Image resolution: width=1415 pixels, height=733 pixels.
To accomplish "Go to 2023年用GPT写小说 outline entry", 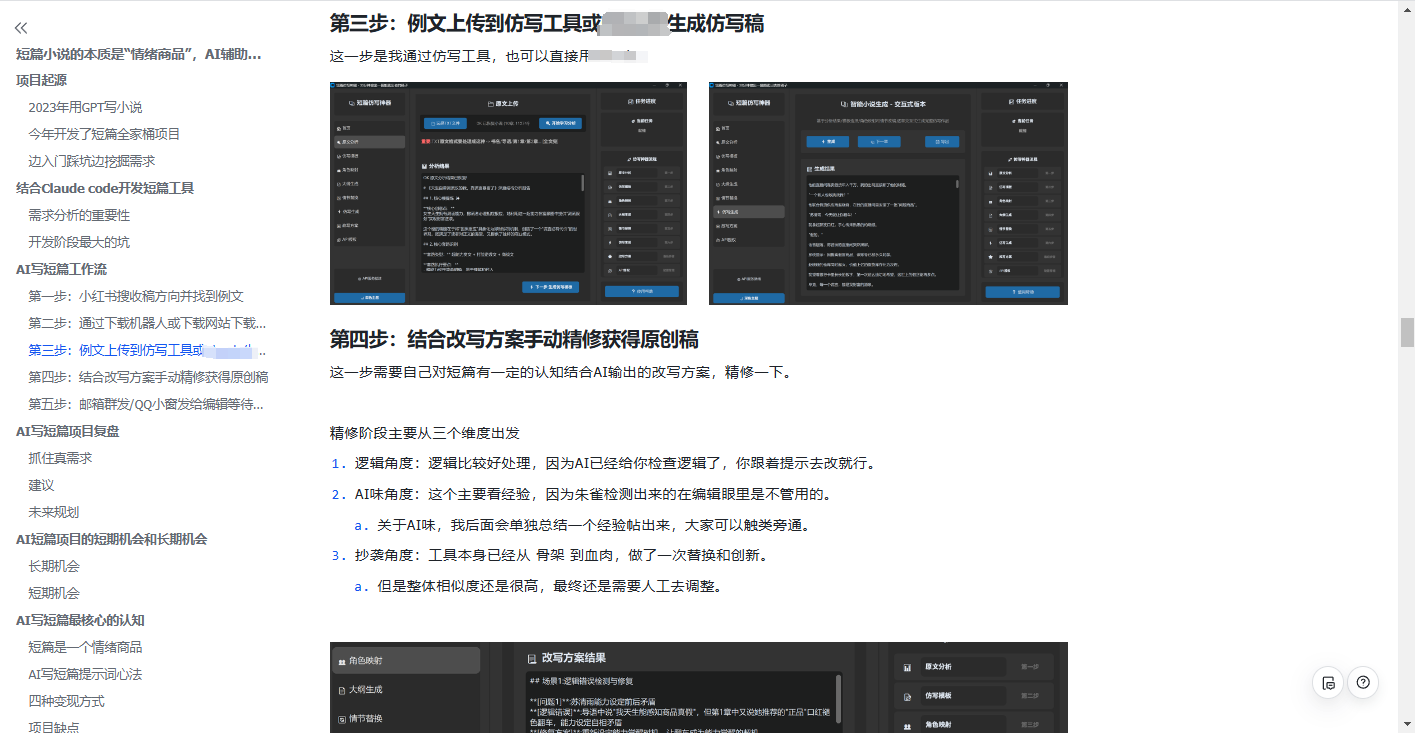I will 85,107.
